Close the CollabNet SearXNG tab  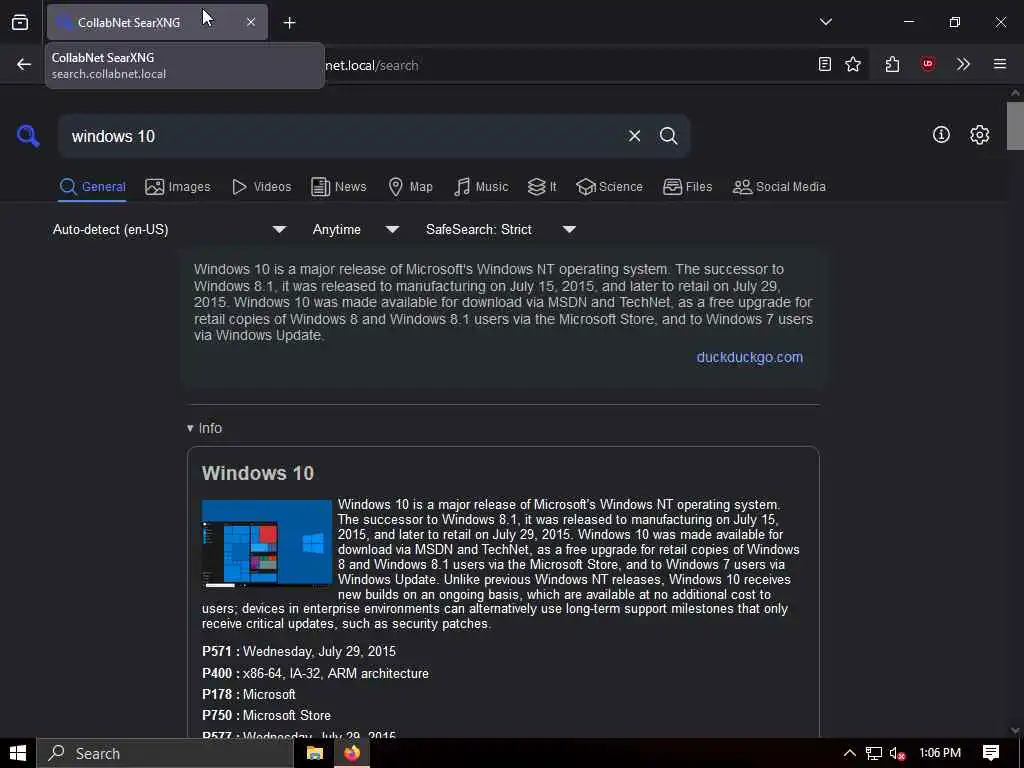click(251, 22)
